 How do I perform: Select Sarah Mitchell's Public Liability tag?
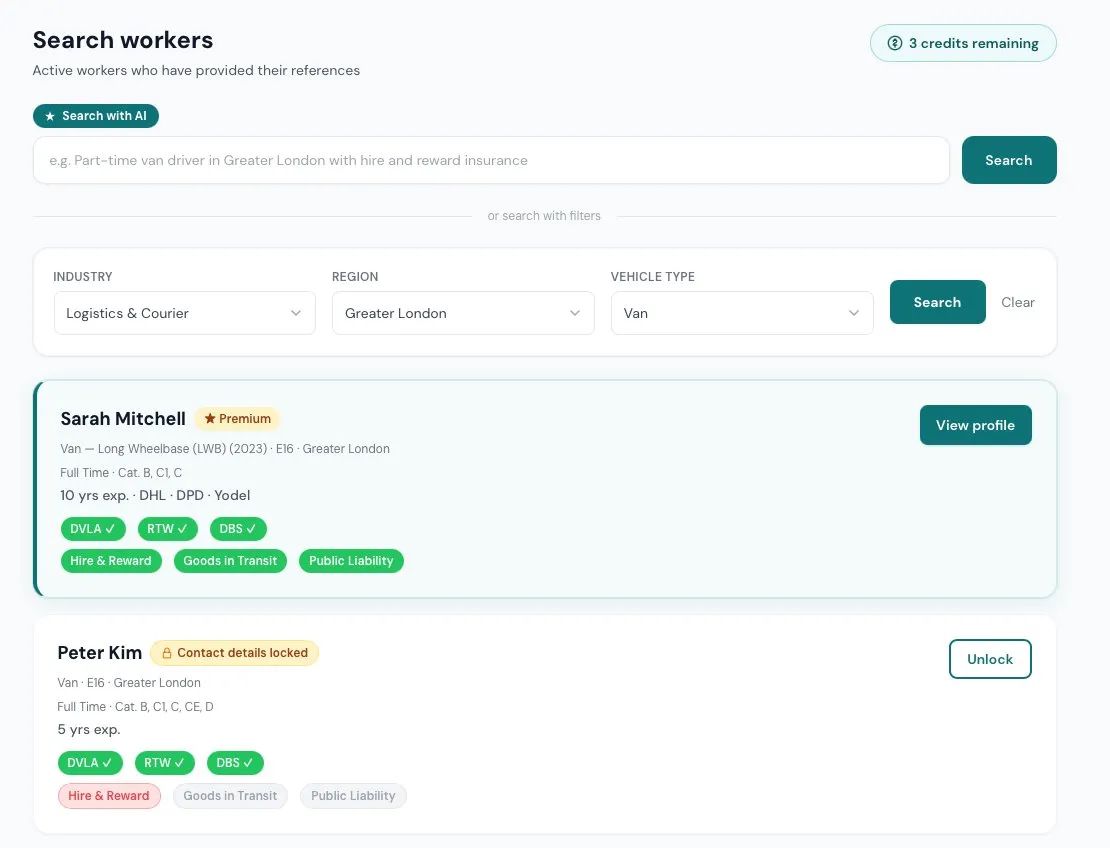351,561
